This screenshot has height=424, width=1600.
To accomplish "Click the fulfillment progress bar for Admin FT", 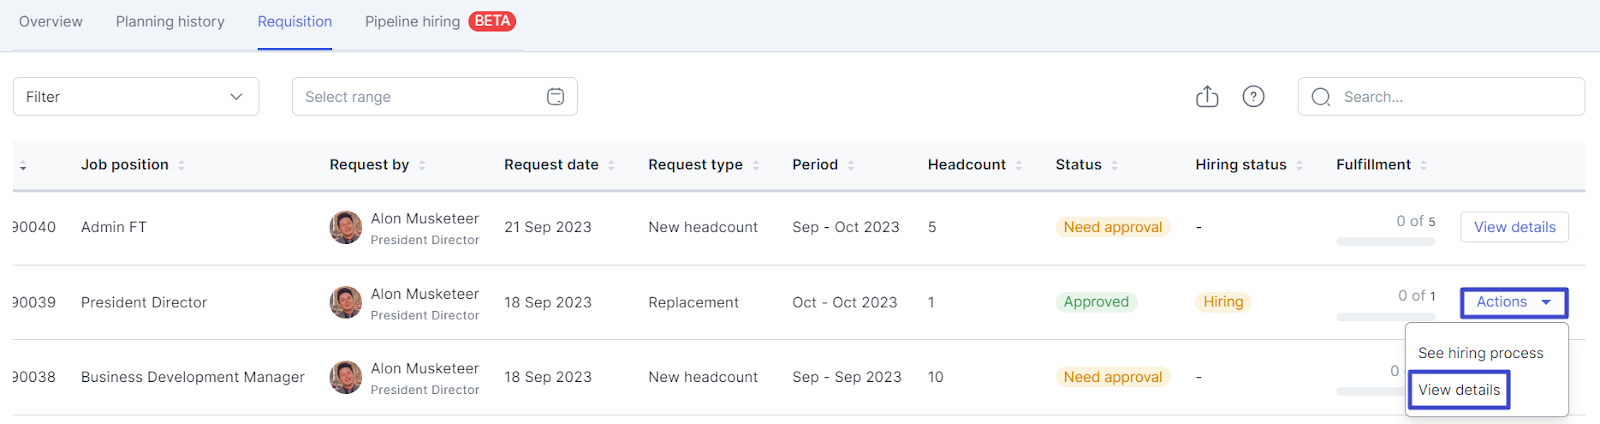I will 1385,241.
